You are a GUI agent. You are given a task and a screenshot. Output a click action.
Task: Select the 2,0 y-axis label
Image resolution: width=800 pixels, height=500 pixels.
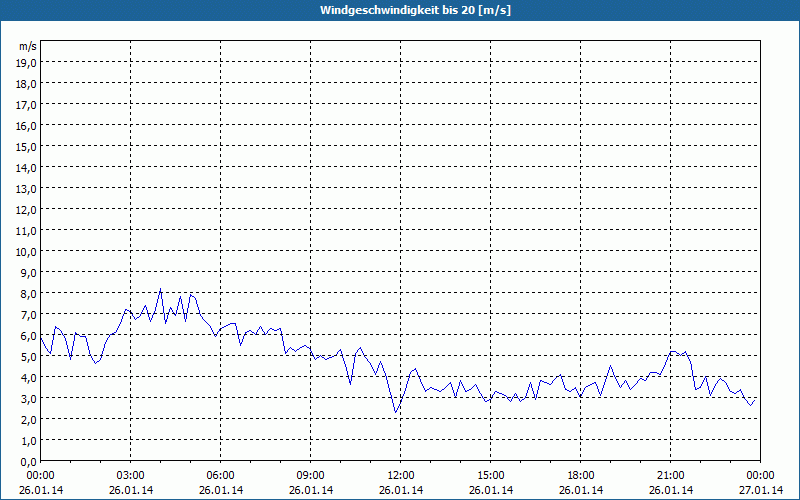tap(29, 420)
